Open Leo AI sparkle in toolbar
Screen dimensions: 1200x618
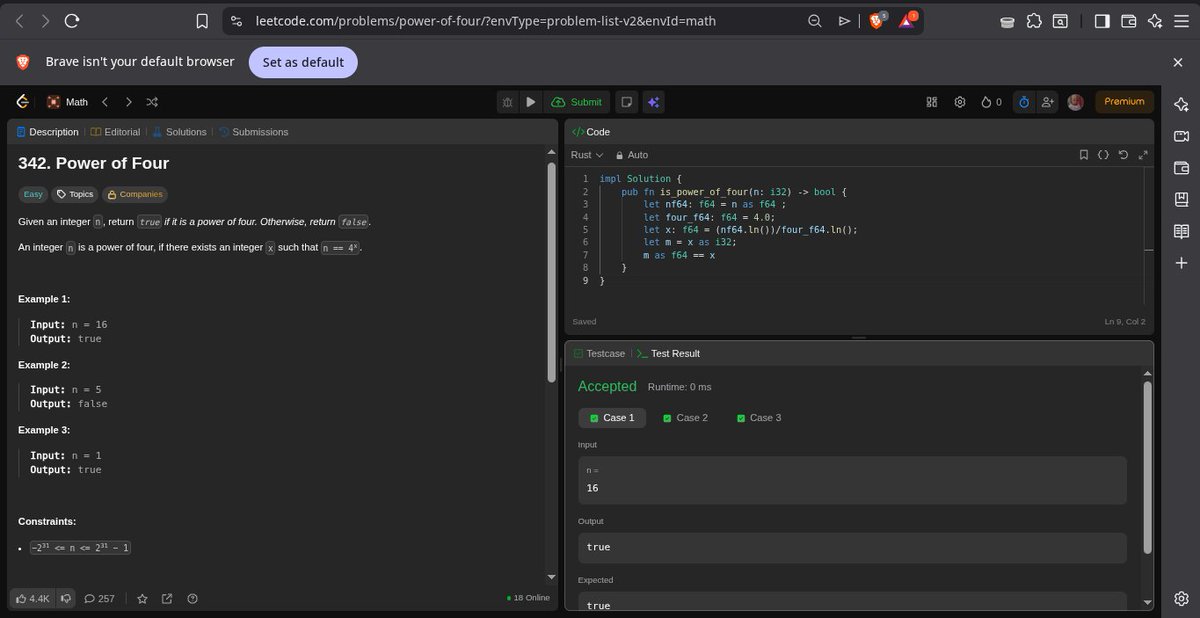pyautogui.click(x=1155, y=20)
